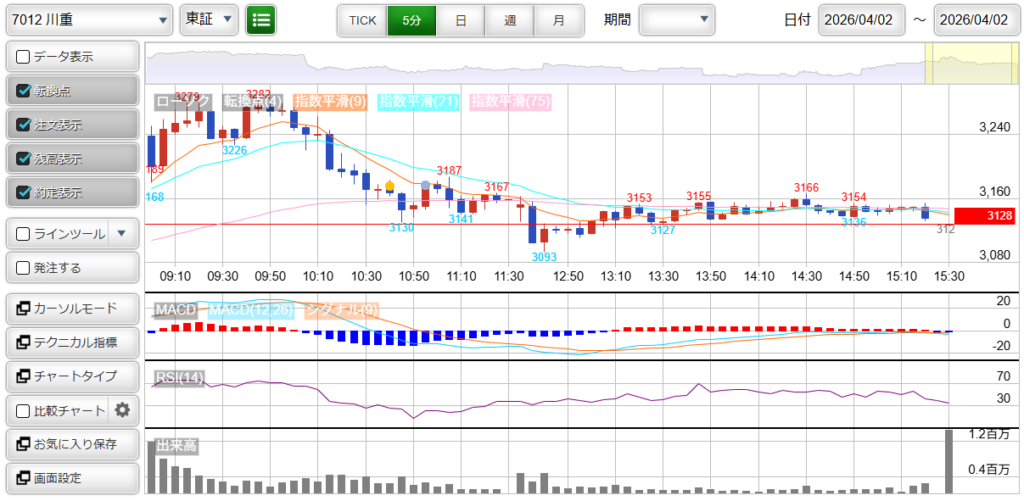Click the green list icon button
Screen dimensions: 1024x501
click(x=261, y=20)
